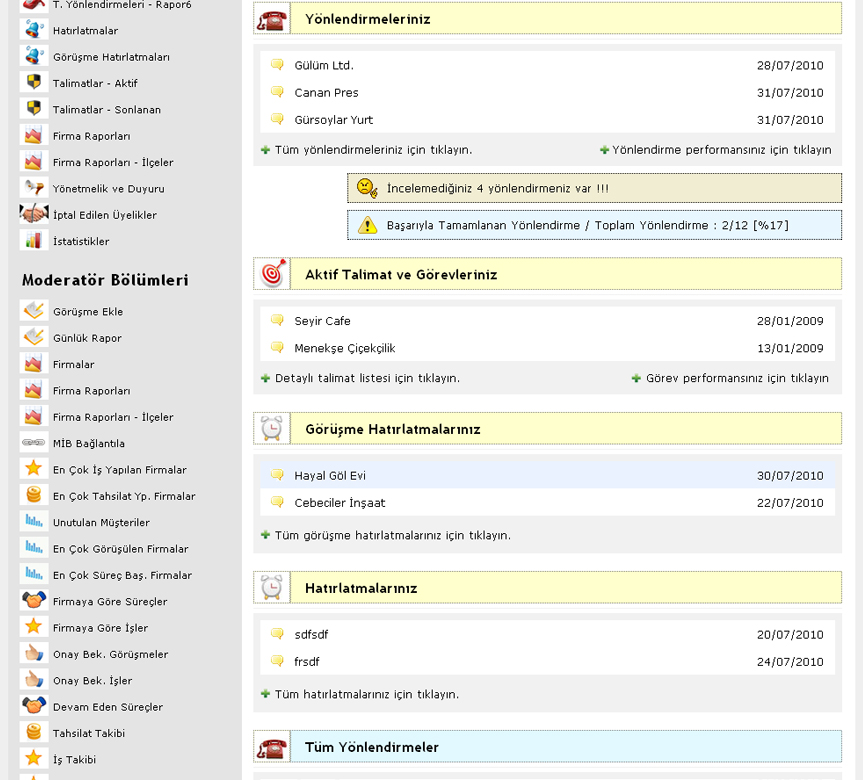Open Görüşme Ekle in the moderator menu
Screen dimensions: 863x780
pyautogui.click(x=88, y=311)
